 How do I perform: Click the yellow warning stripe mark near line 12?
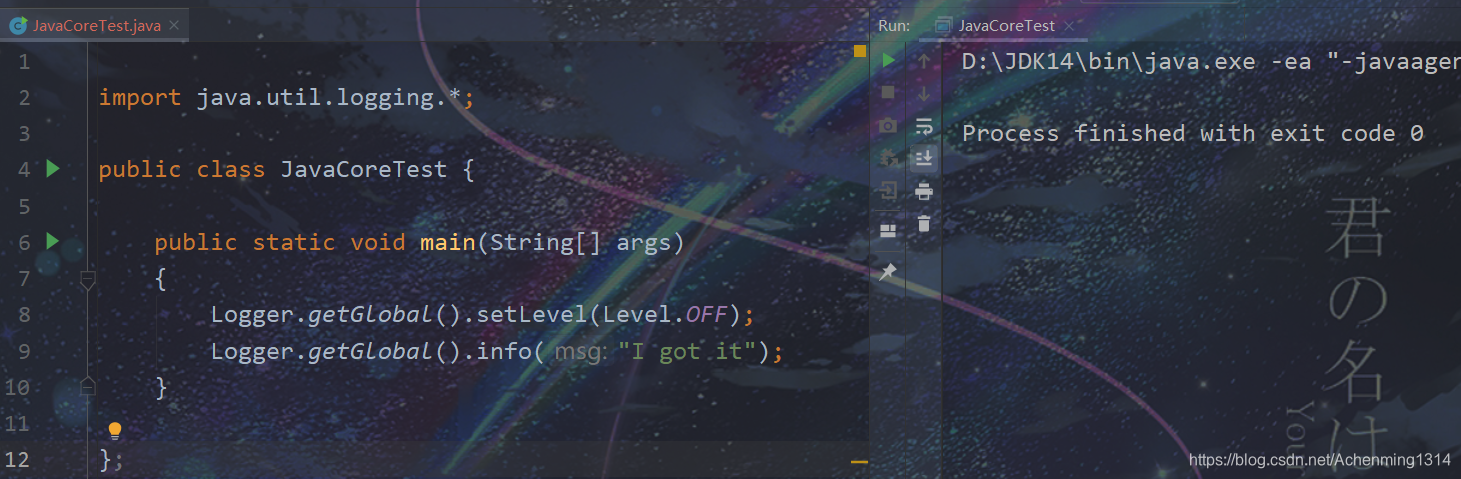(x=859, y=462)
